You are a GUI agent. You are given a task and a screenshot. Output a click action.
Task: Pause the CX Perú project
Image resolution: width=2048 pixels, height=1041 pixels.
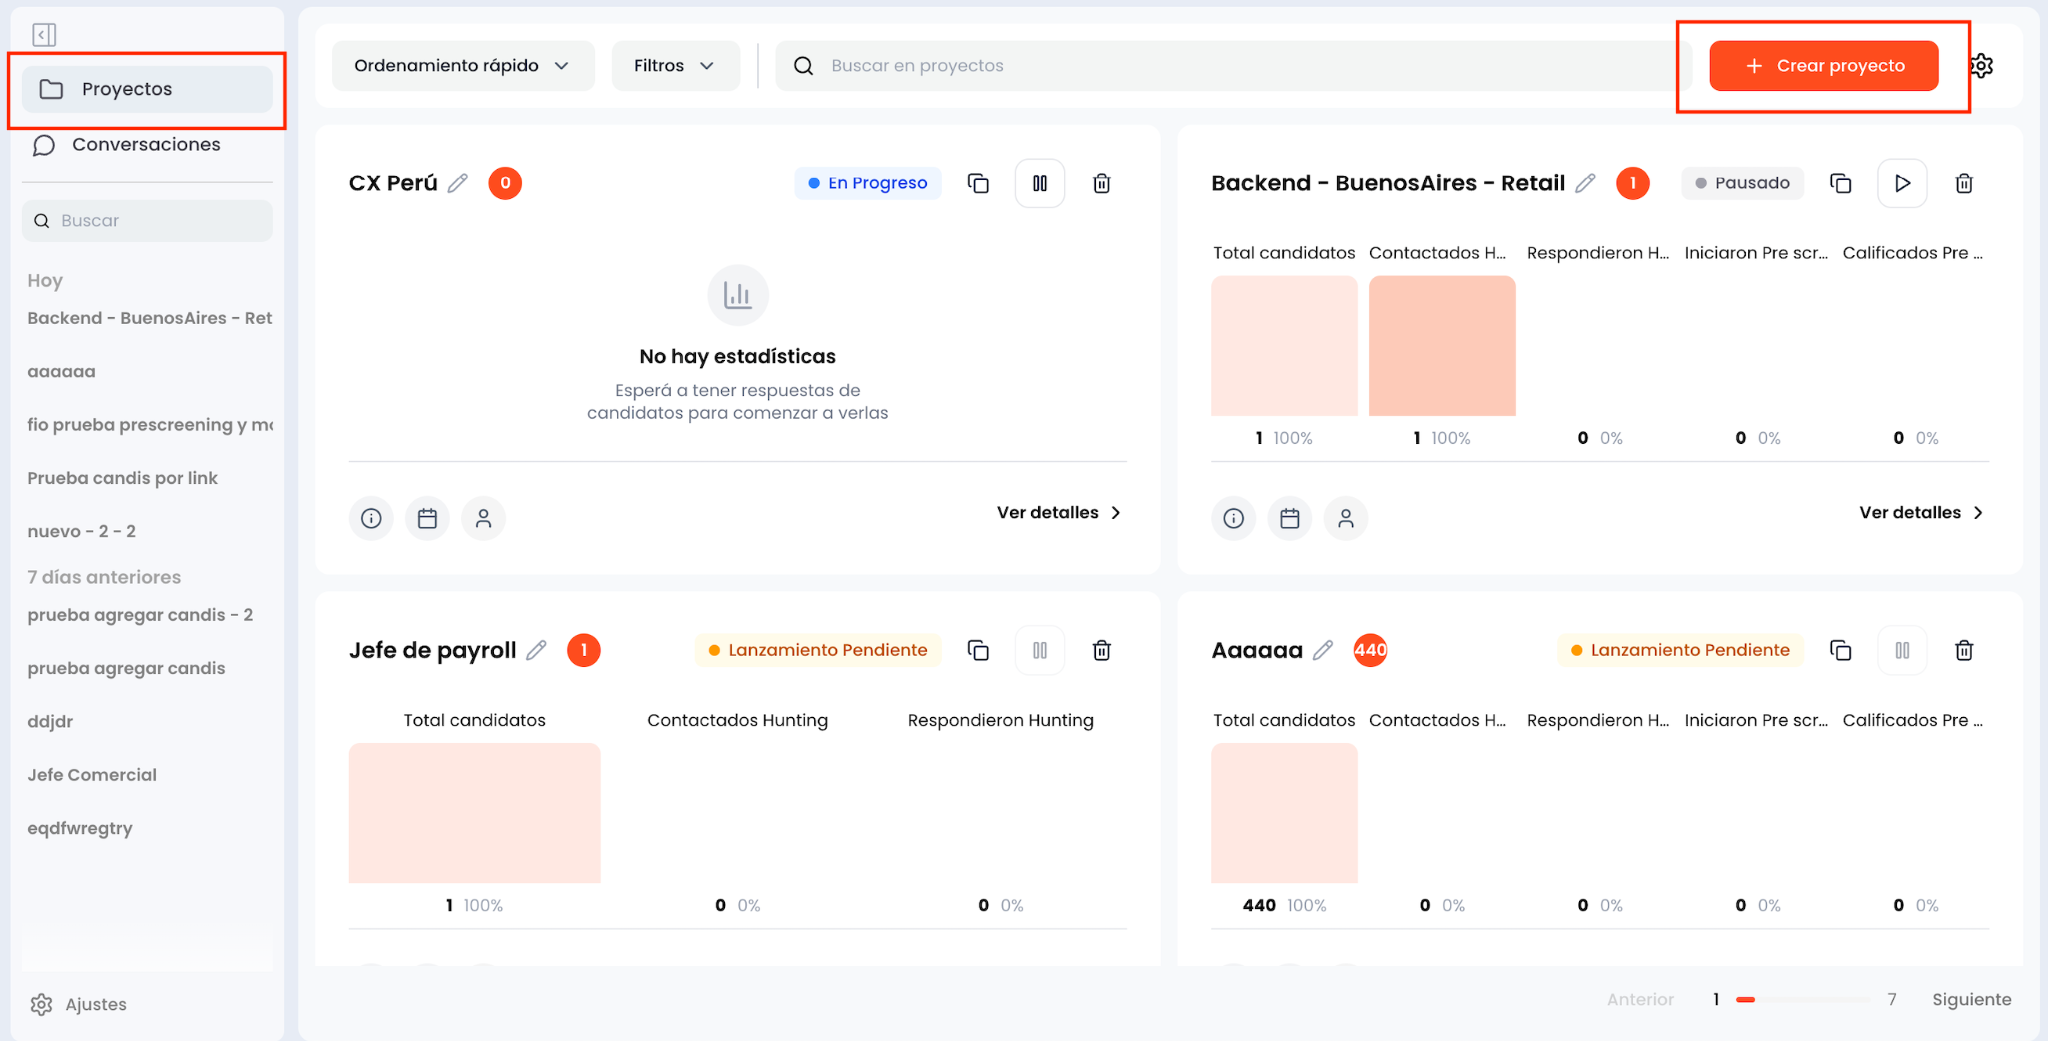(x=1040, y=183)
